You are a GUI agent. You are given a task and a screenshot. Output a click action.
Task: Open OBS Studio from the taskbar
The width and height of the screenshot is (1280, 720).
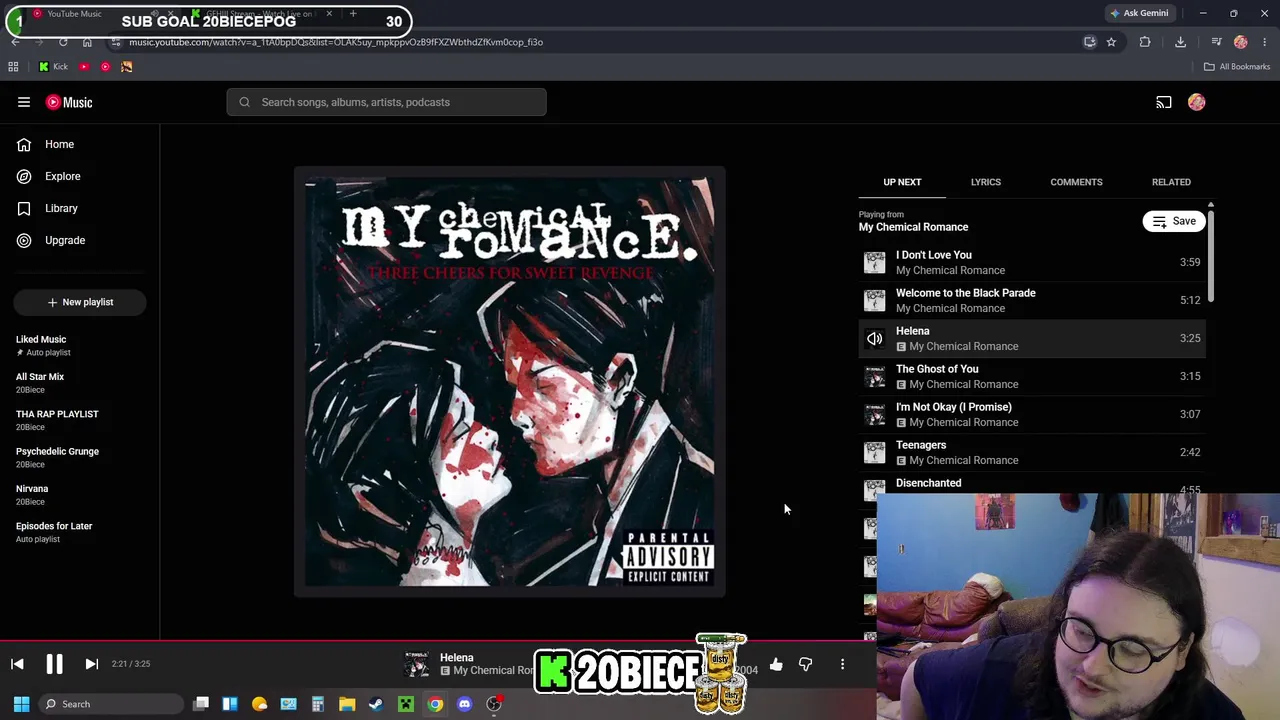click(x=494, y=704)
